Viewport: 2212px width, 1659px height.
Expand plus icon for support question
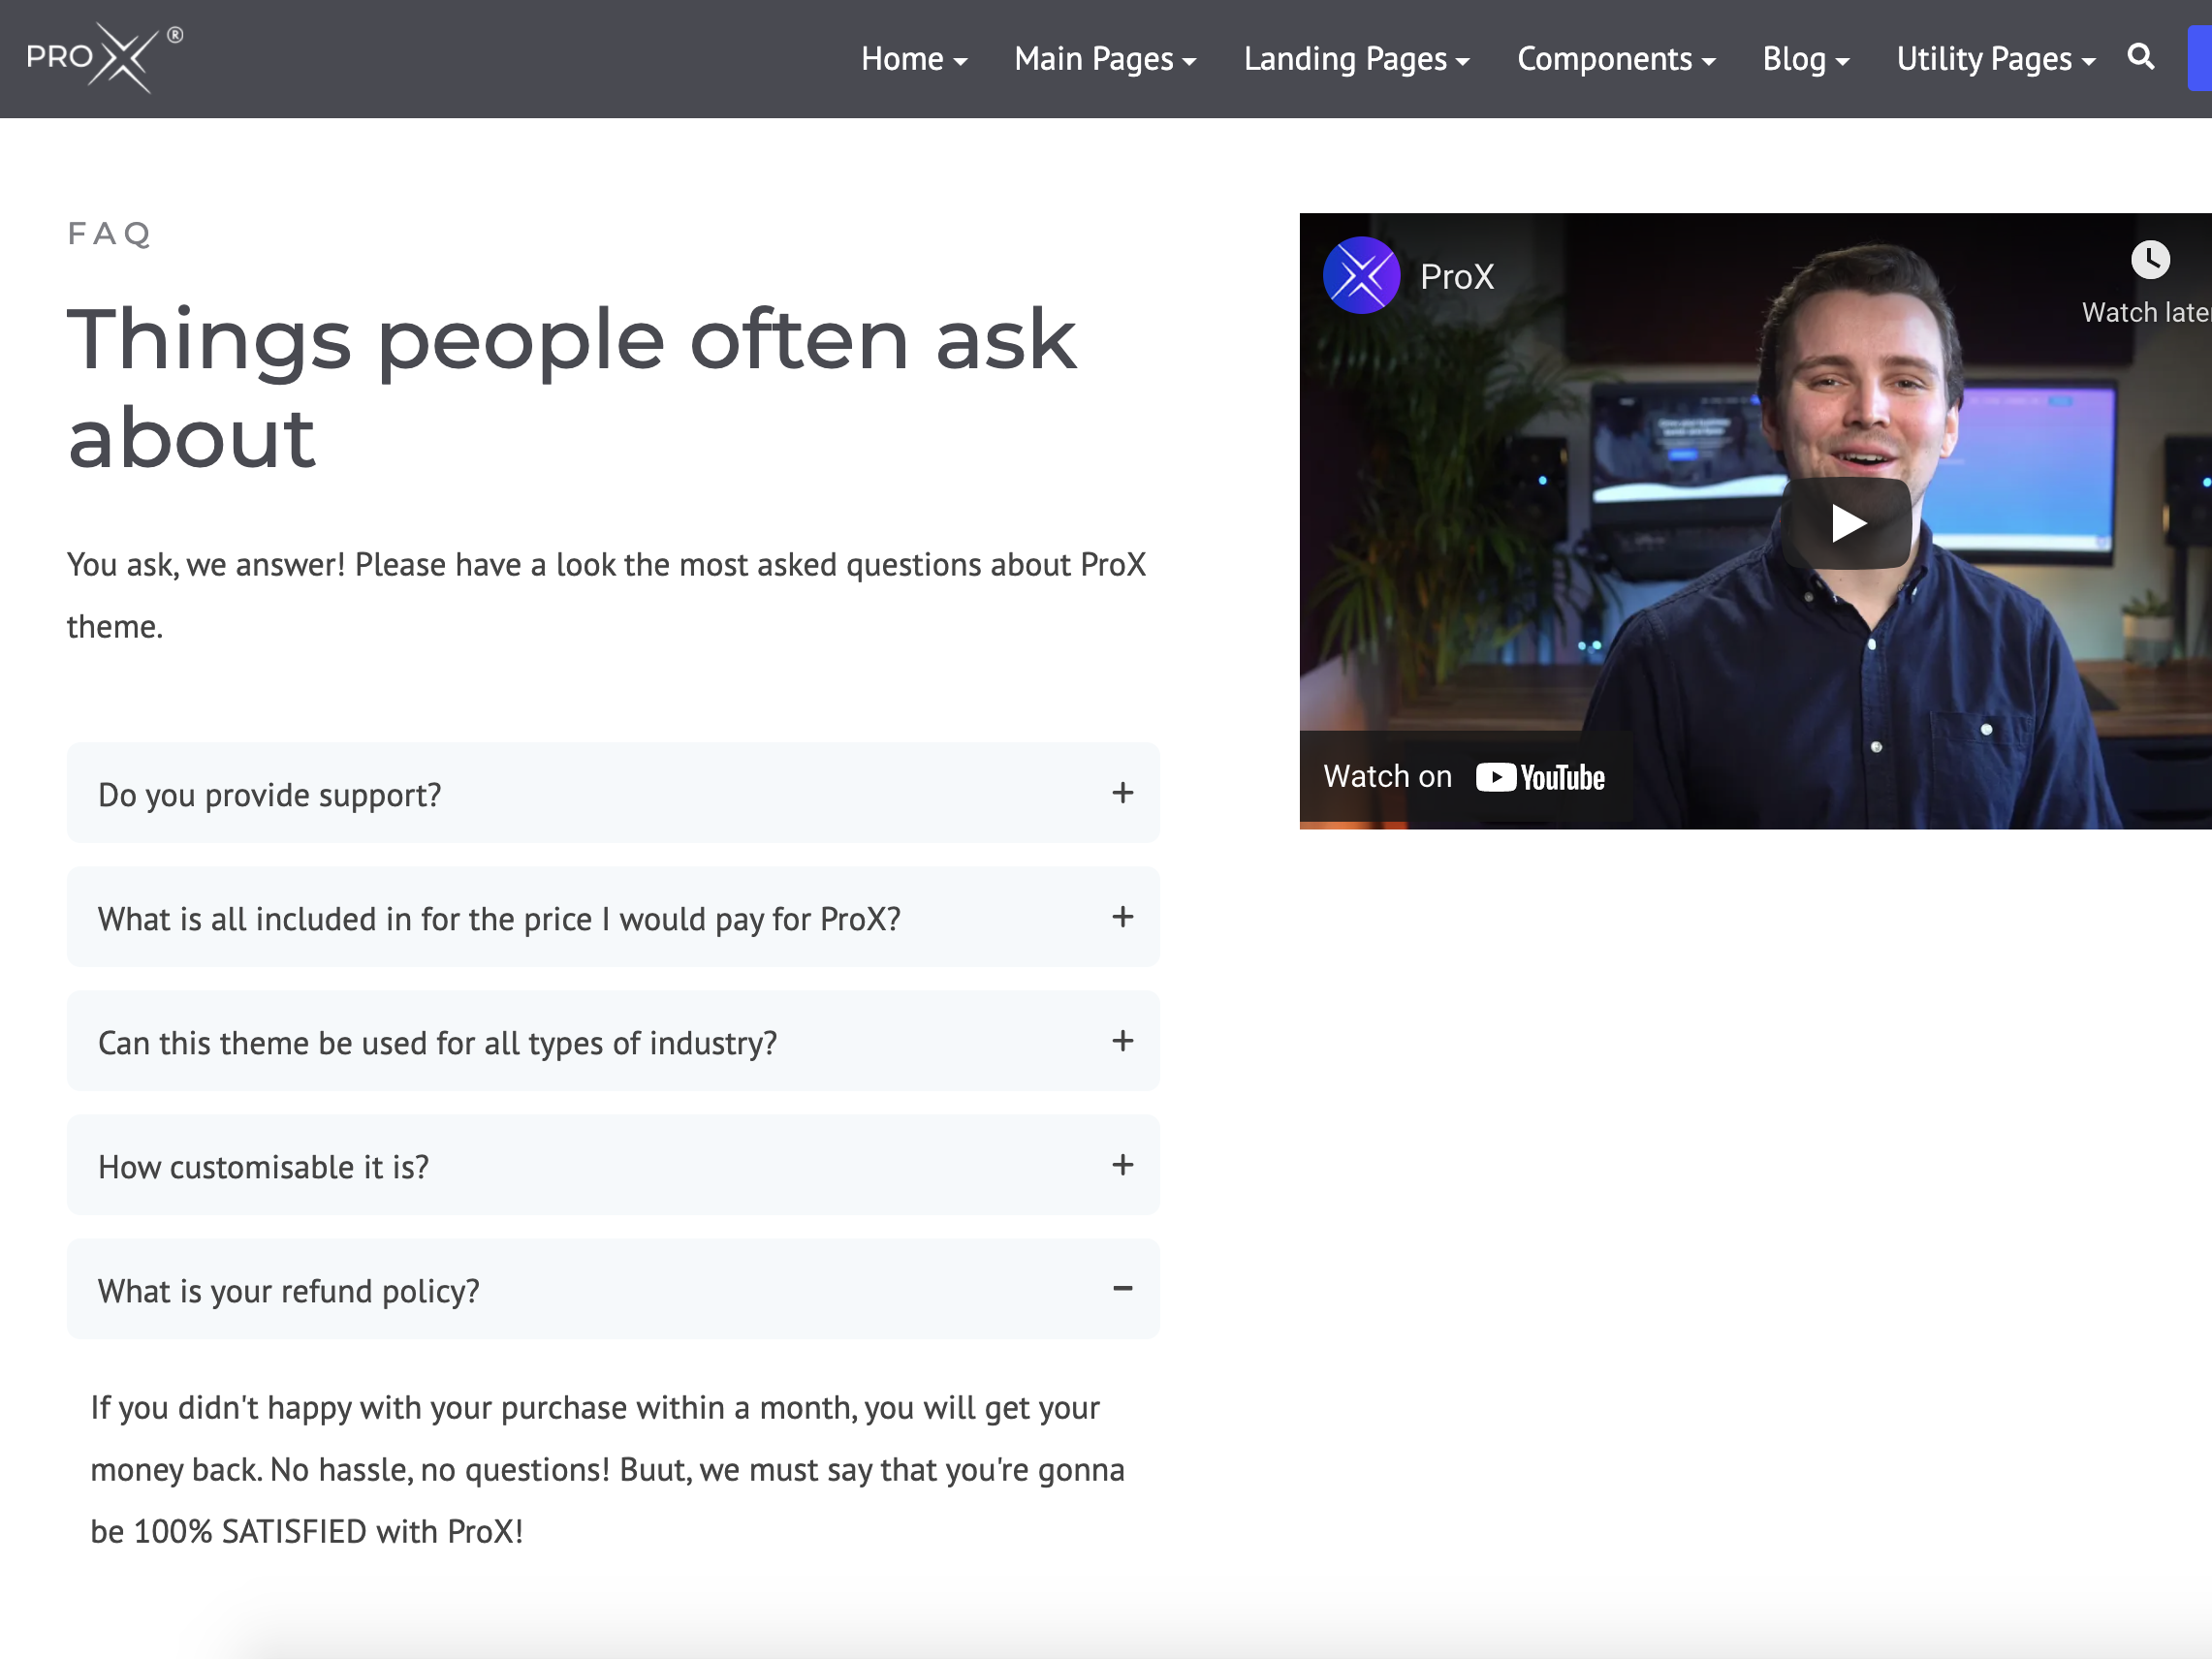[x=1122, y=793]
